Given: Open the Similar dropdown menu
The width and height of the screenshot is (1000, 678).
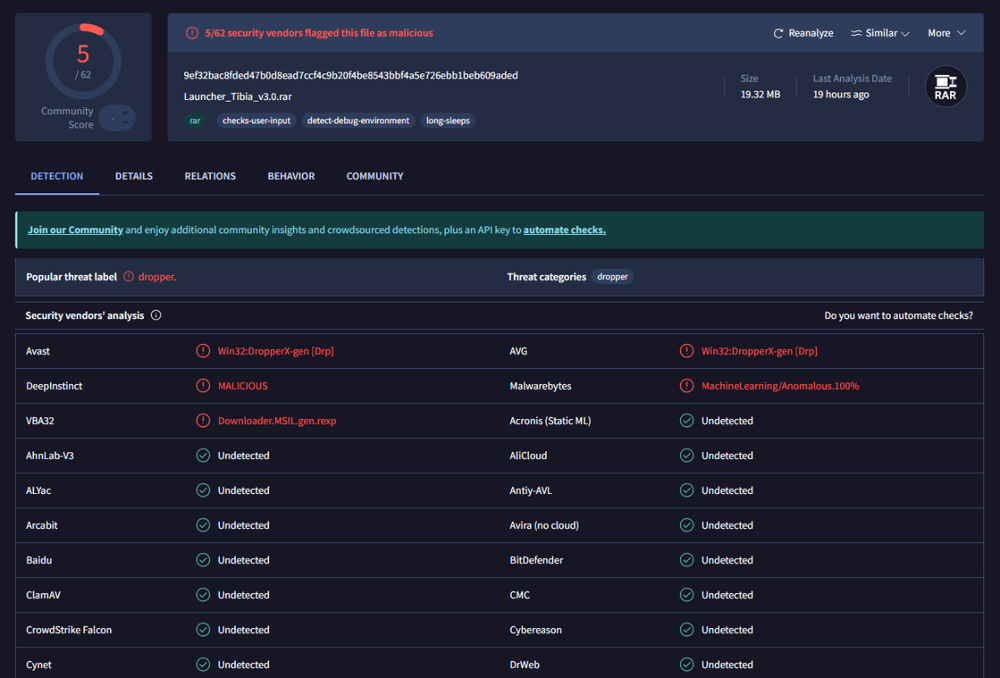Looking at the screenshot, I should click(x=880, y=33).
